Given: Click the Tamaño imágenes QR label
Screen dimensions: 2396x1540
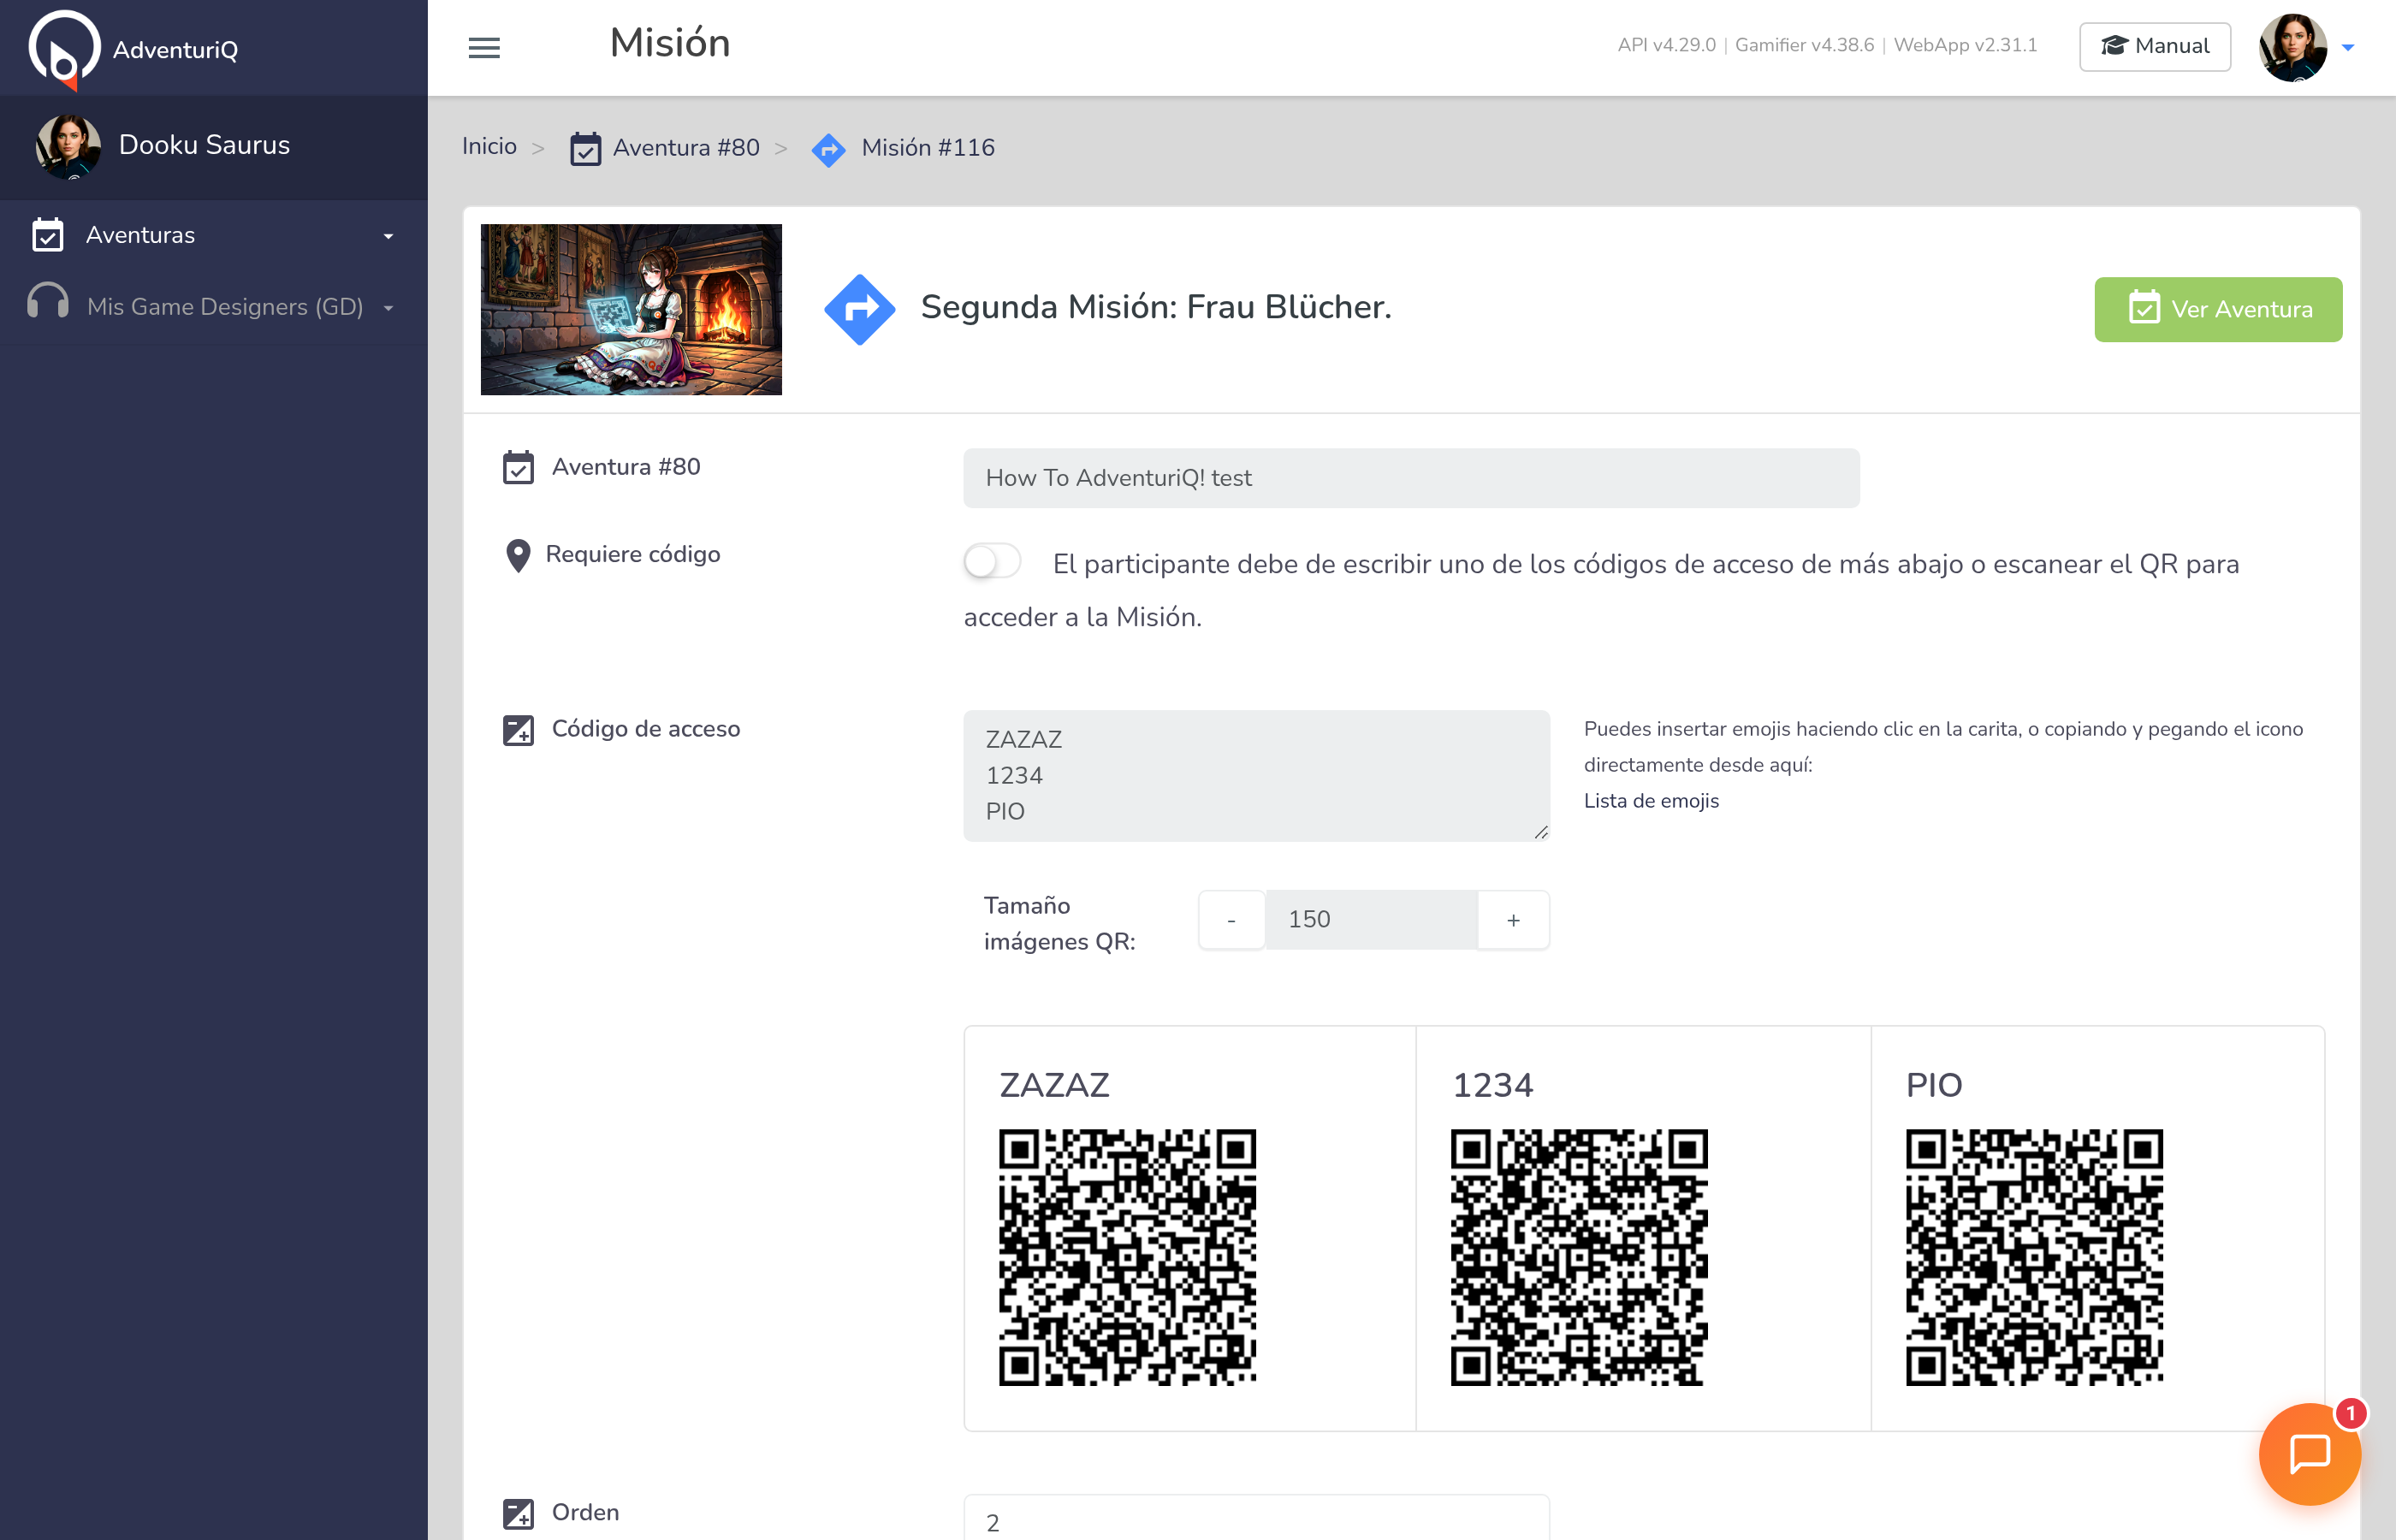Looking at the screenshot, I should [1059, 923].
